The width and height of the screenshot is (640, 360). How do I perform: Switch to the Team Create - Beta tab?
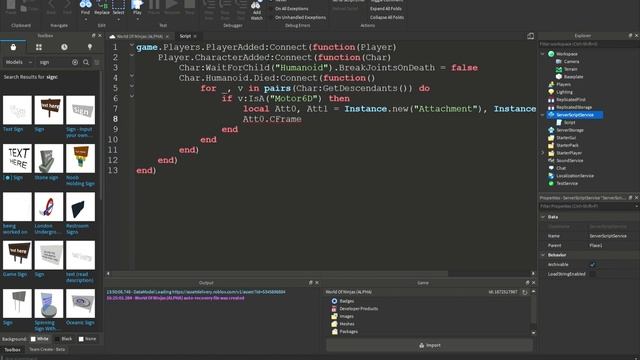pyautogui.click(x=47, y=350)
